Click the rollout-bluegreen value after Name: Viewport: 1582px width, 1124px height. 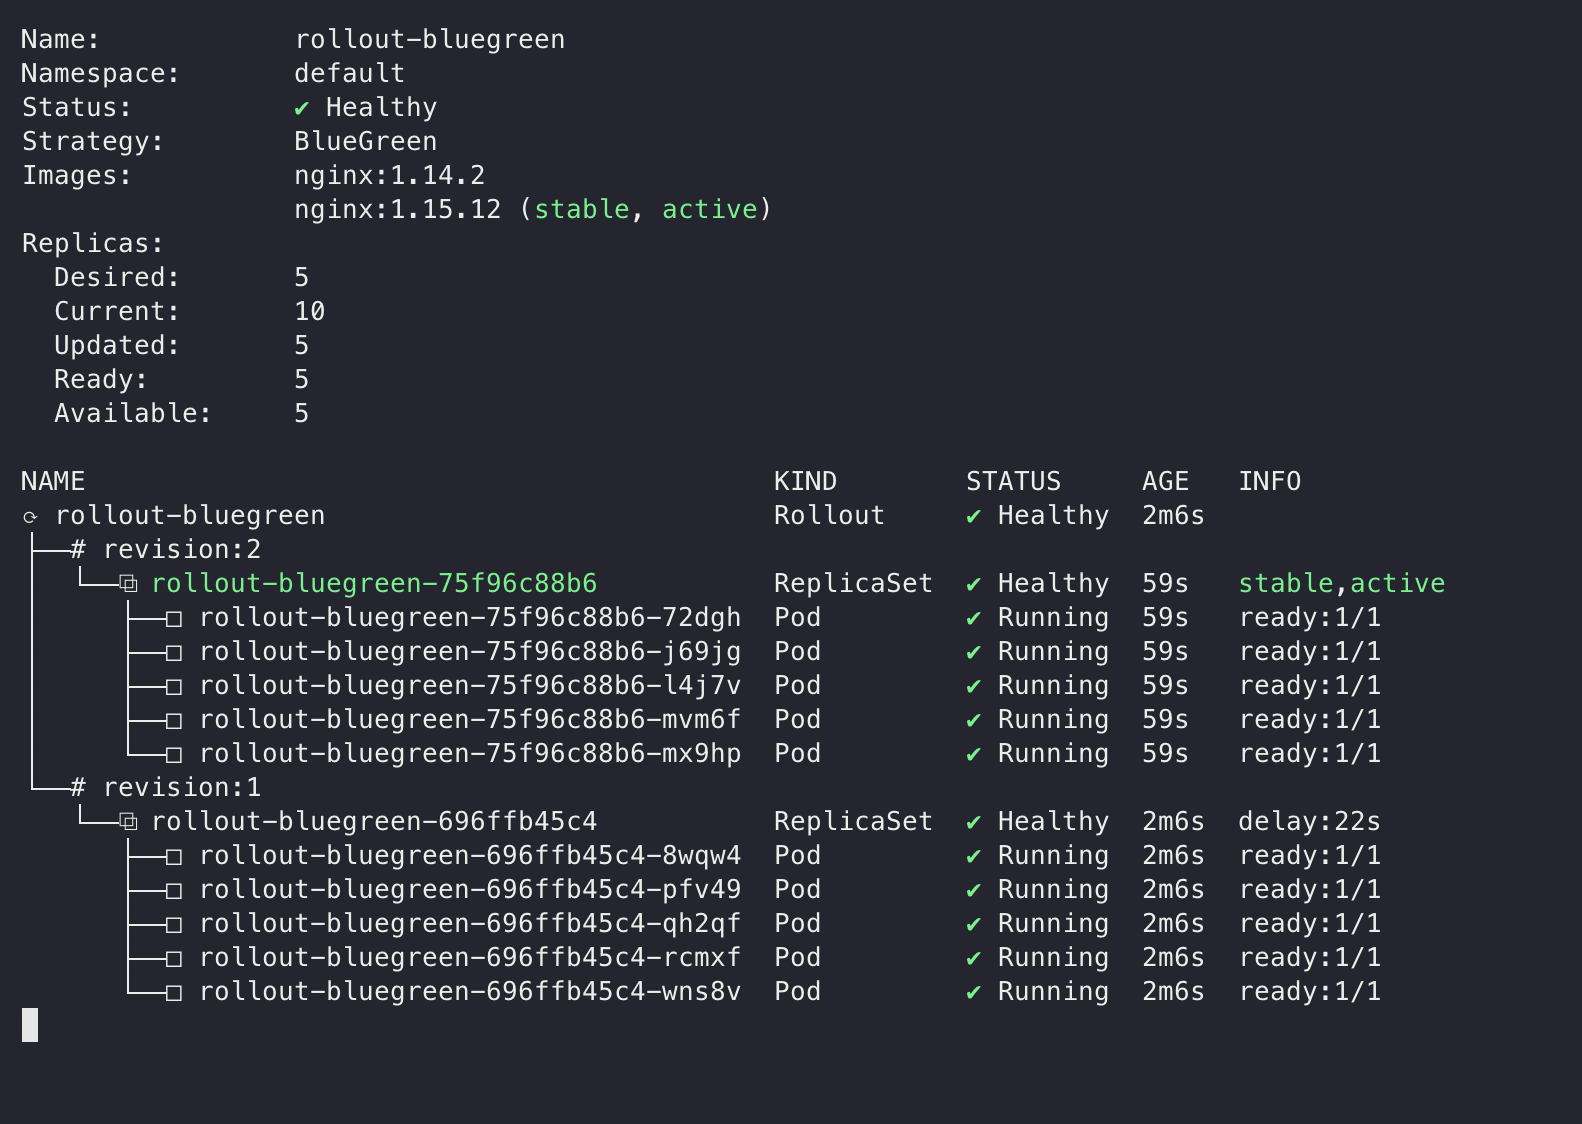pos(430,39)
